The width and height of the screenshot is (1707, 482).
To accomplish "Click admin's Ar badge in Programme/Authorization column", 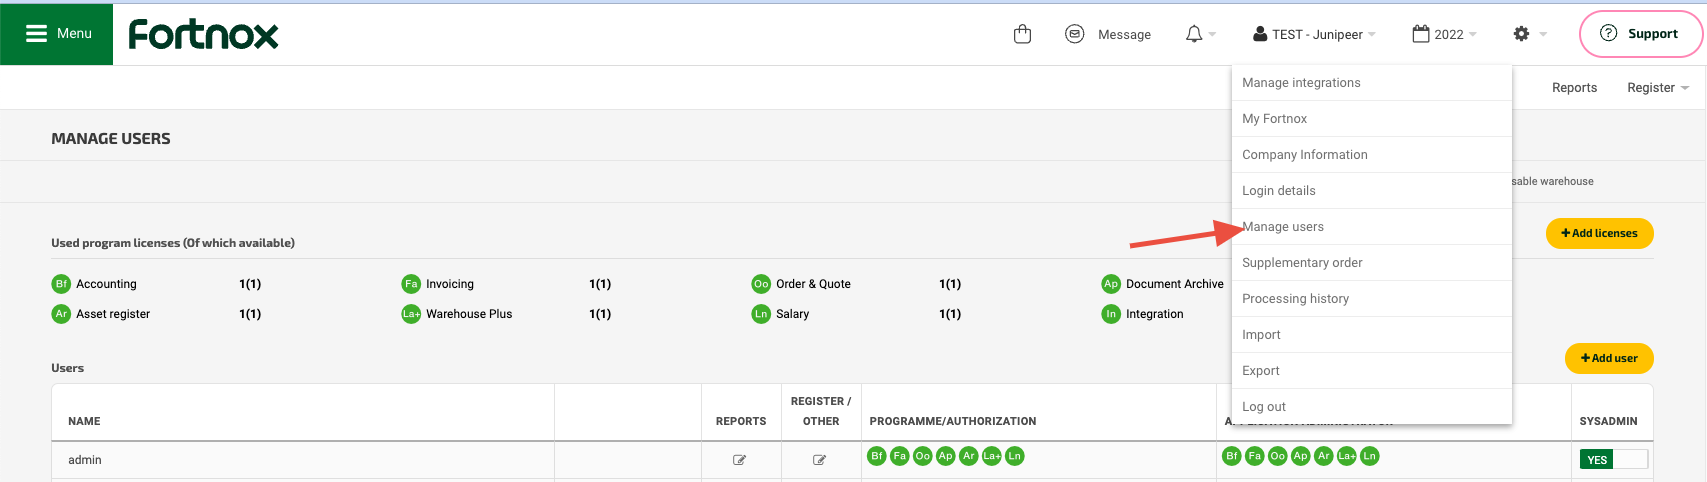I will tap(969, 456).
